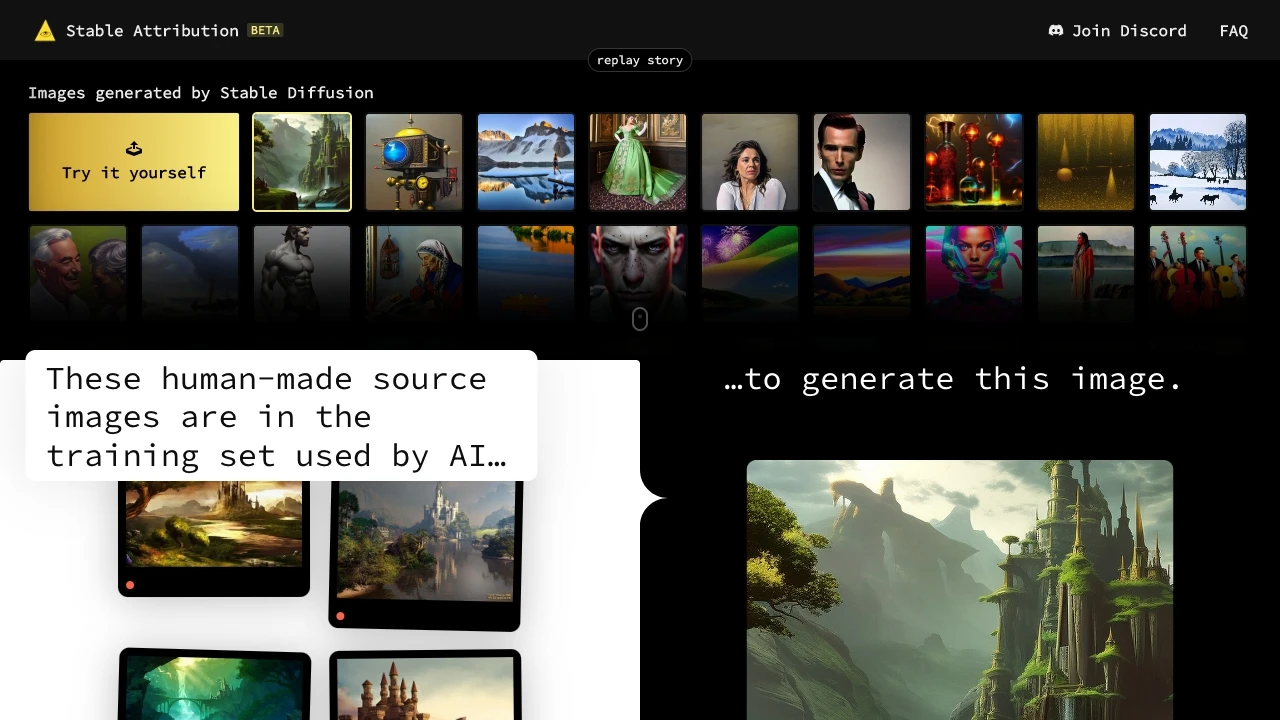The image size is (1280, 720).
Task: Select the pink-haired cyberpunk woman thumbnail
Action: [973, 273]
